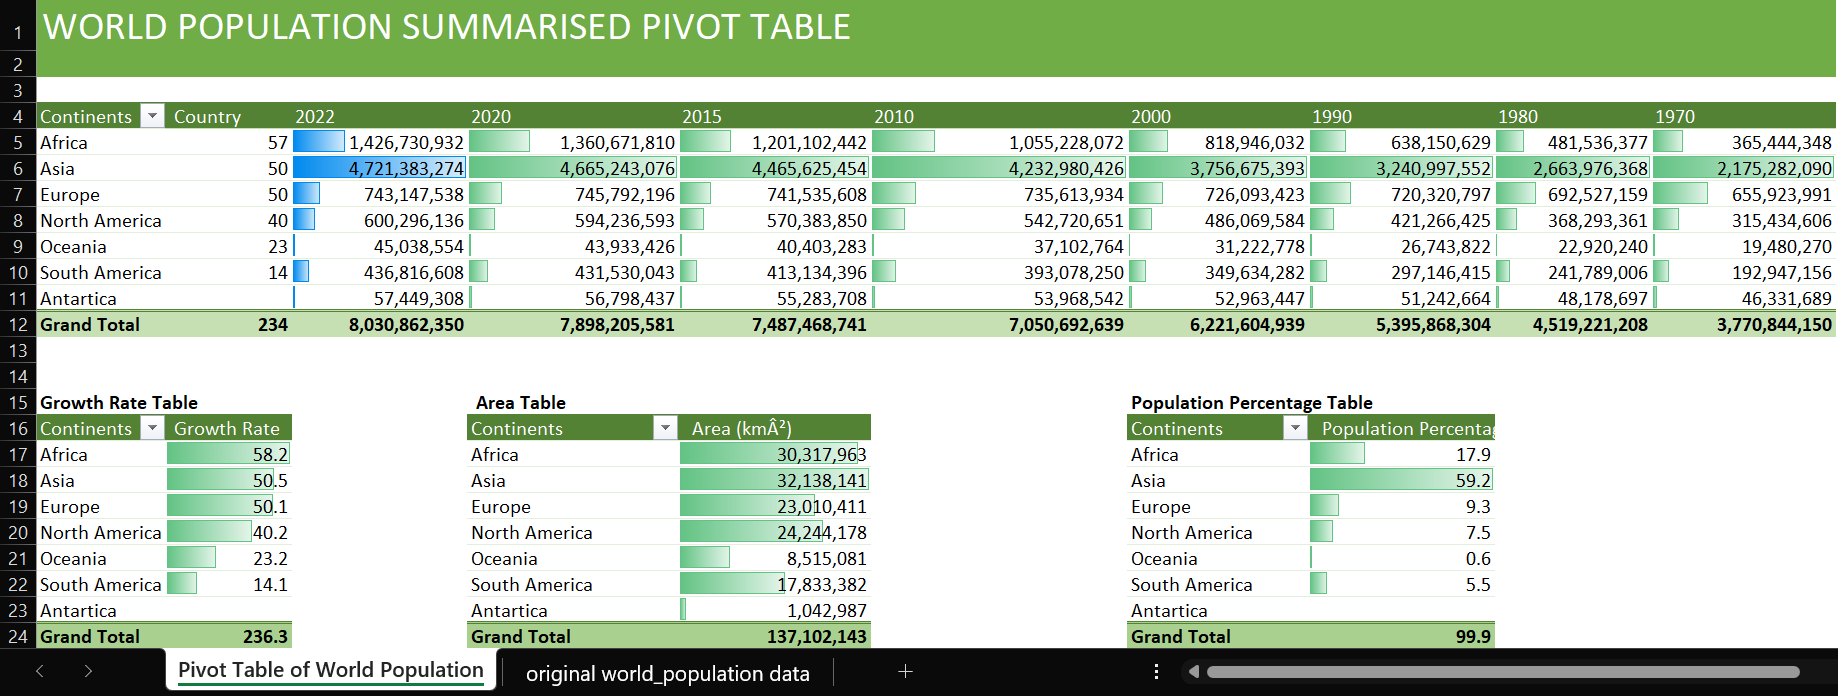Open the Continents filter dropdown in row 4
This screenshot has width=1838, height=696.
click(152, 116)
